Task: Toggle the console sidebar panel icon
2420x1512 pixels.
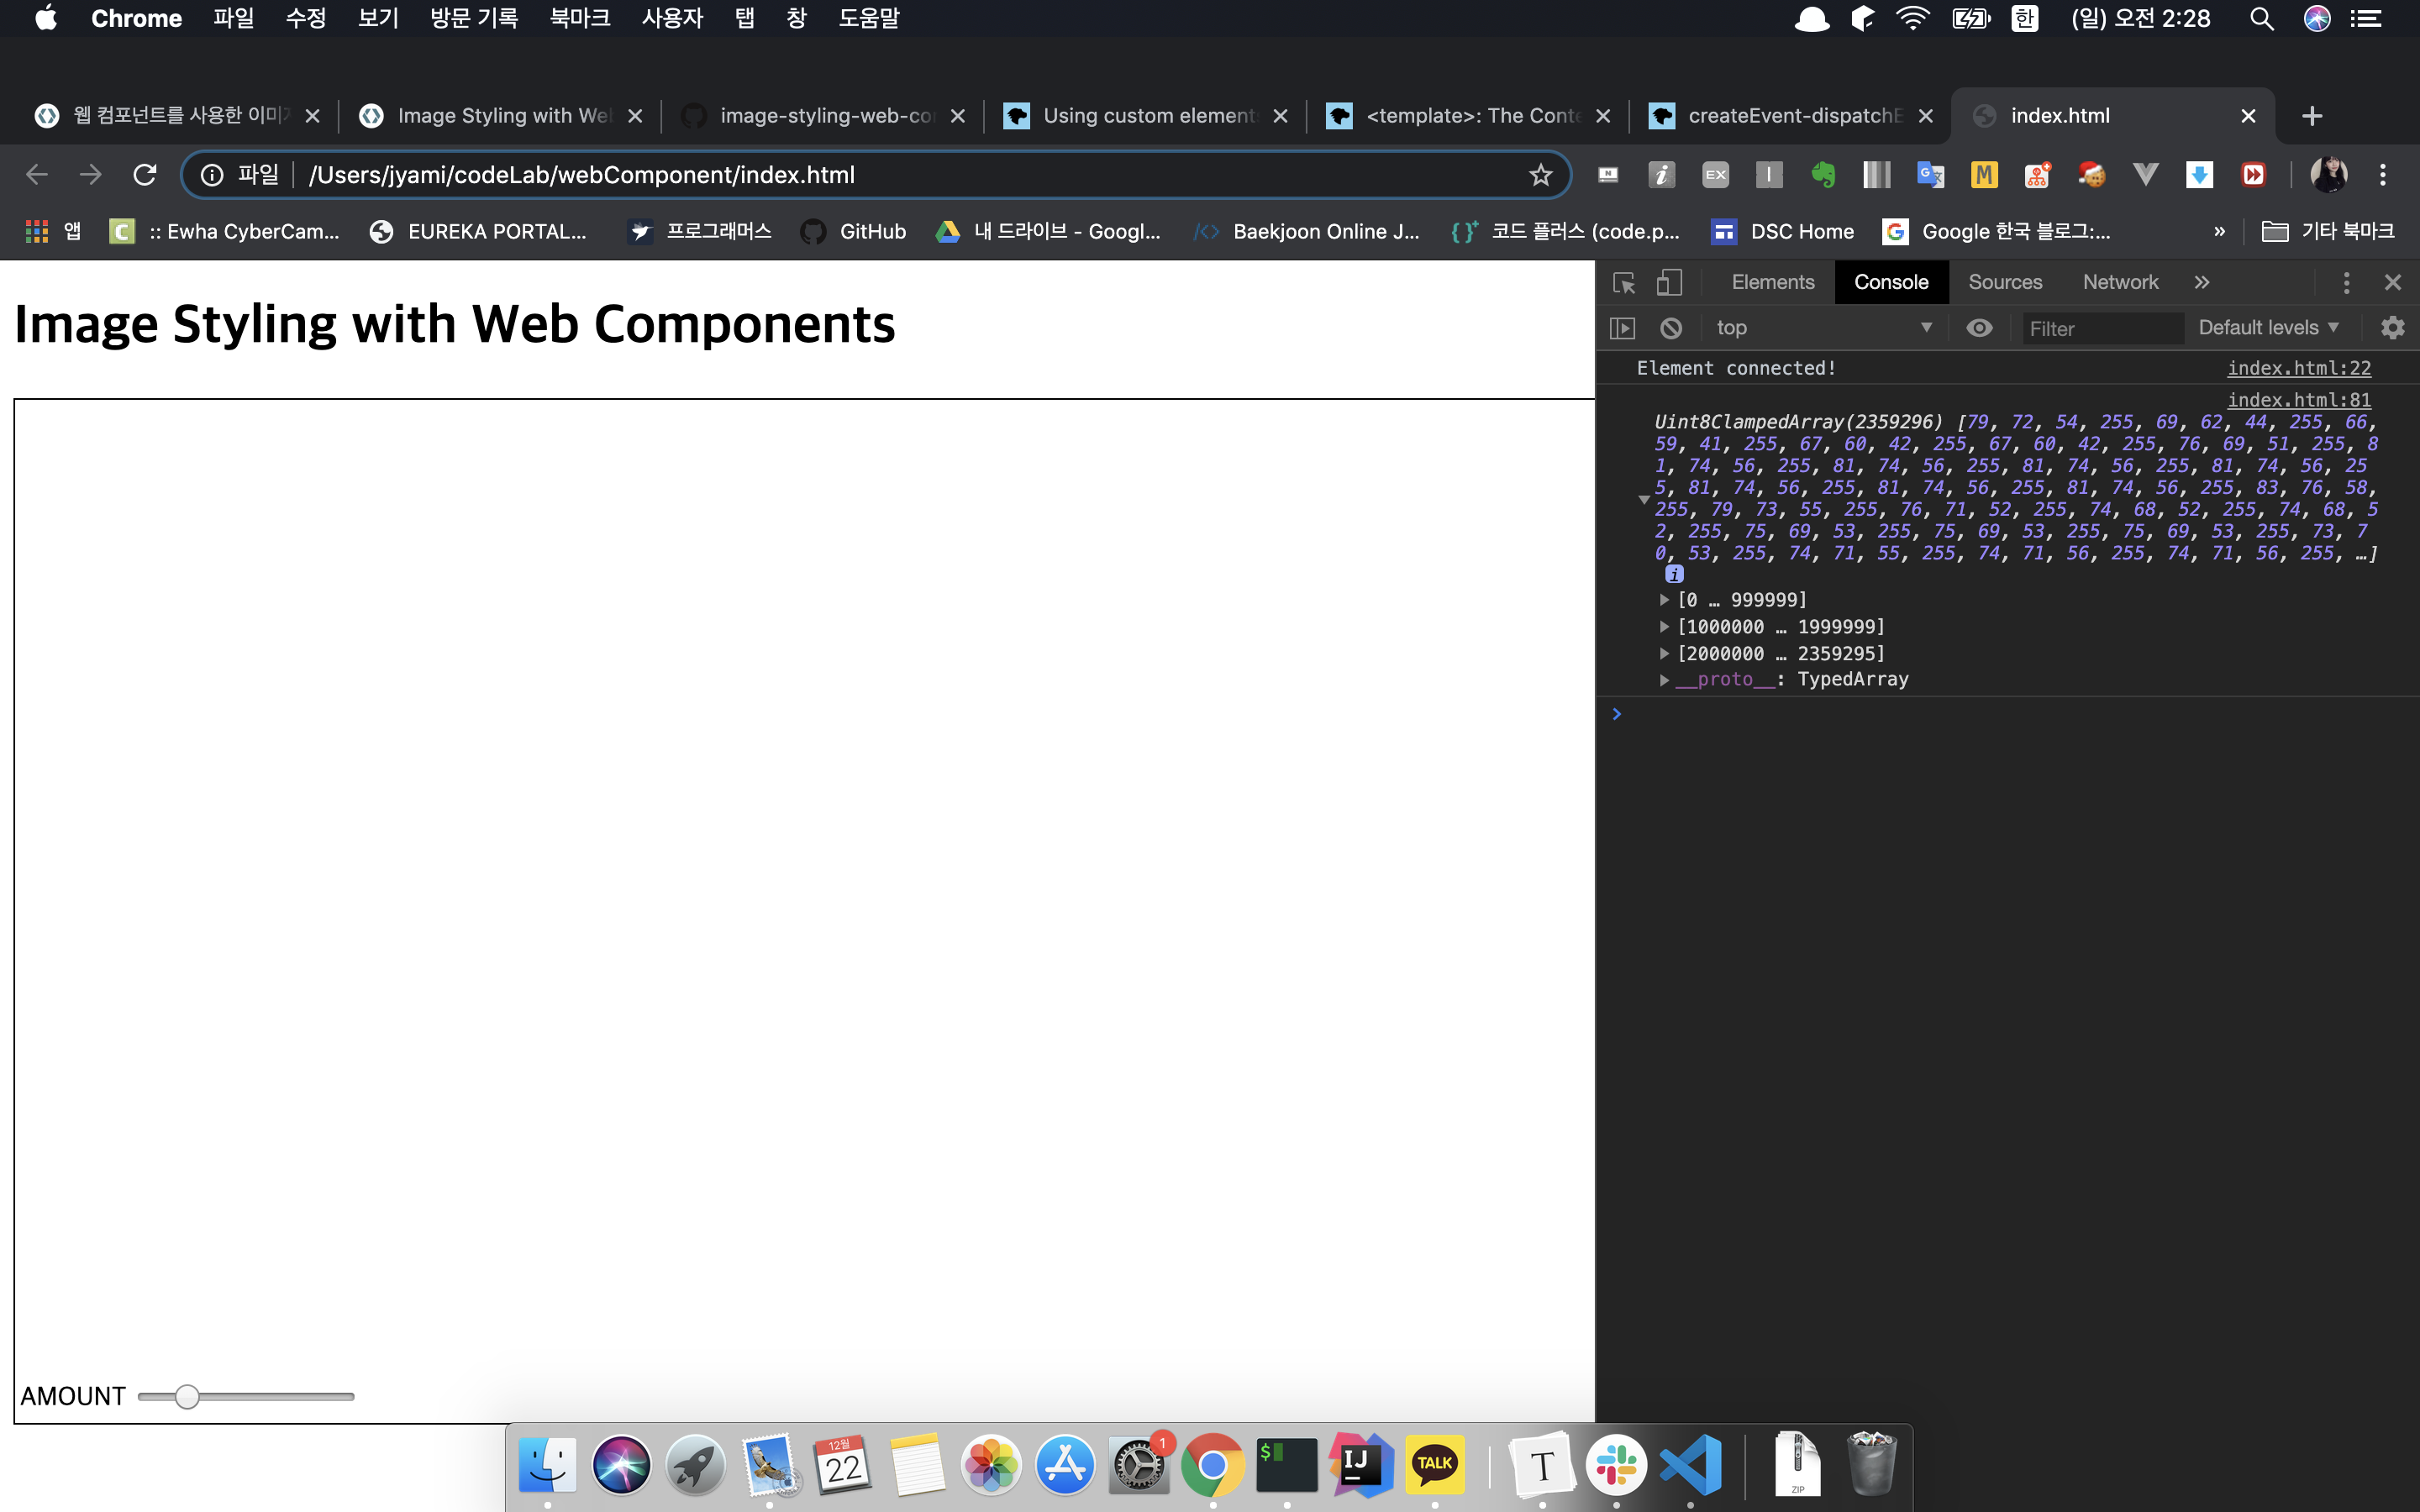Action: (1622, 328)
